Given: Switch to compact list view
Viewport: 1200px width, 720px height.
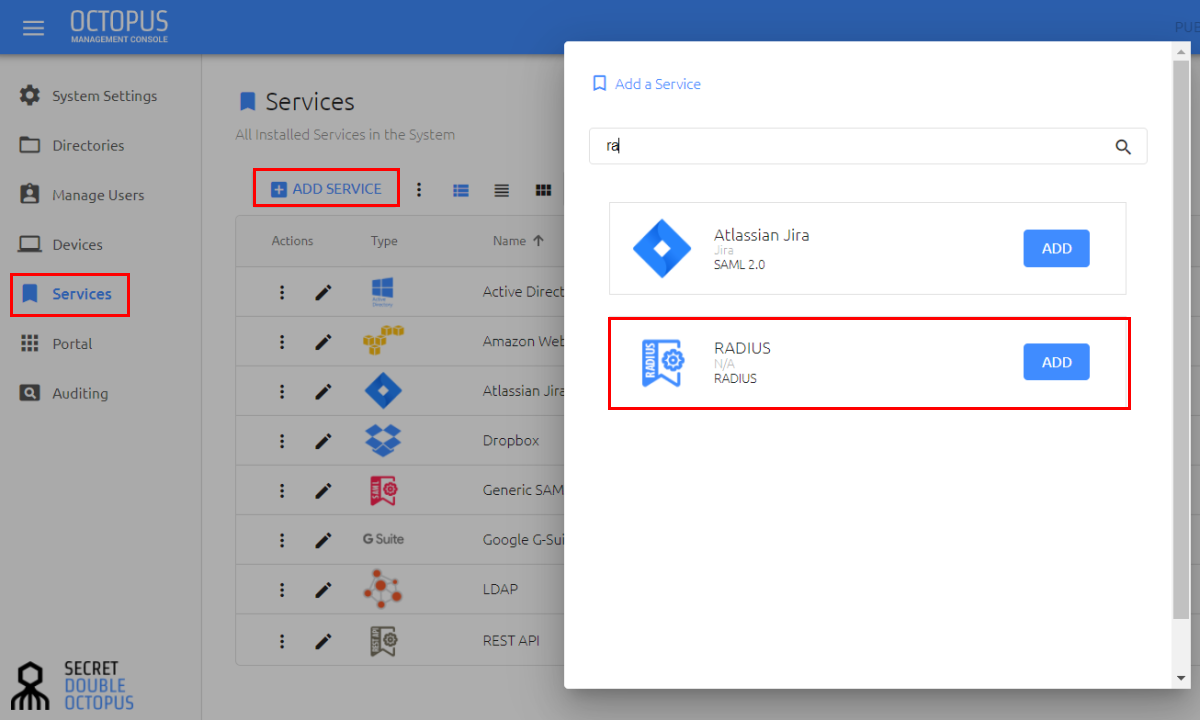Looking at the screenshot, I should click(x=502, y=189).
